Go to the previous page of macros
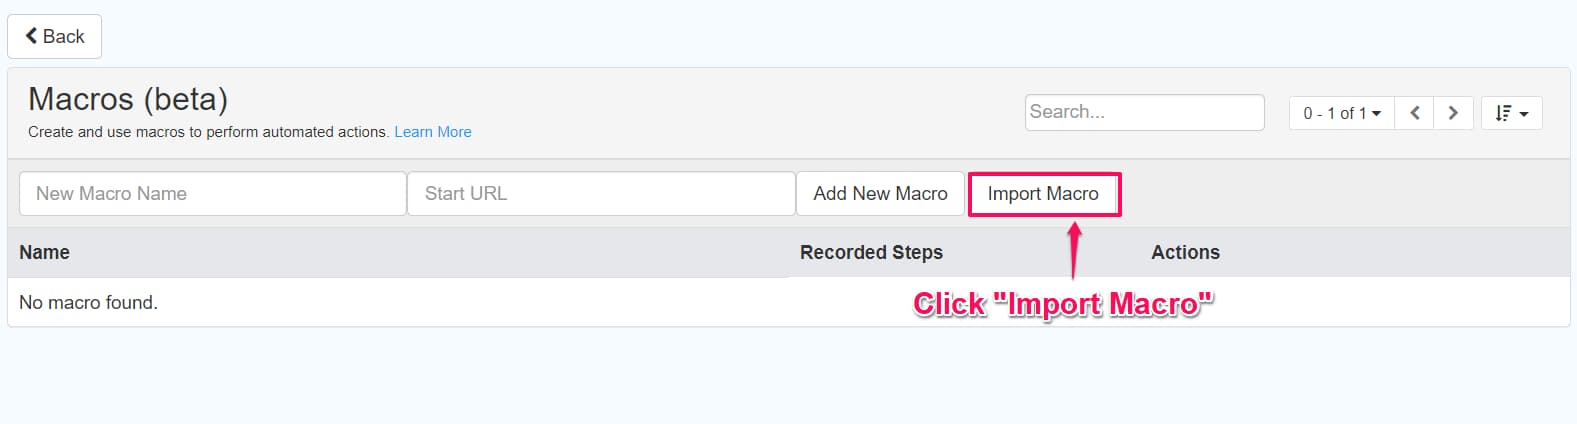Viewport: 1577px width, 424px height. (x=1414, y=113)
